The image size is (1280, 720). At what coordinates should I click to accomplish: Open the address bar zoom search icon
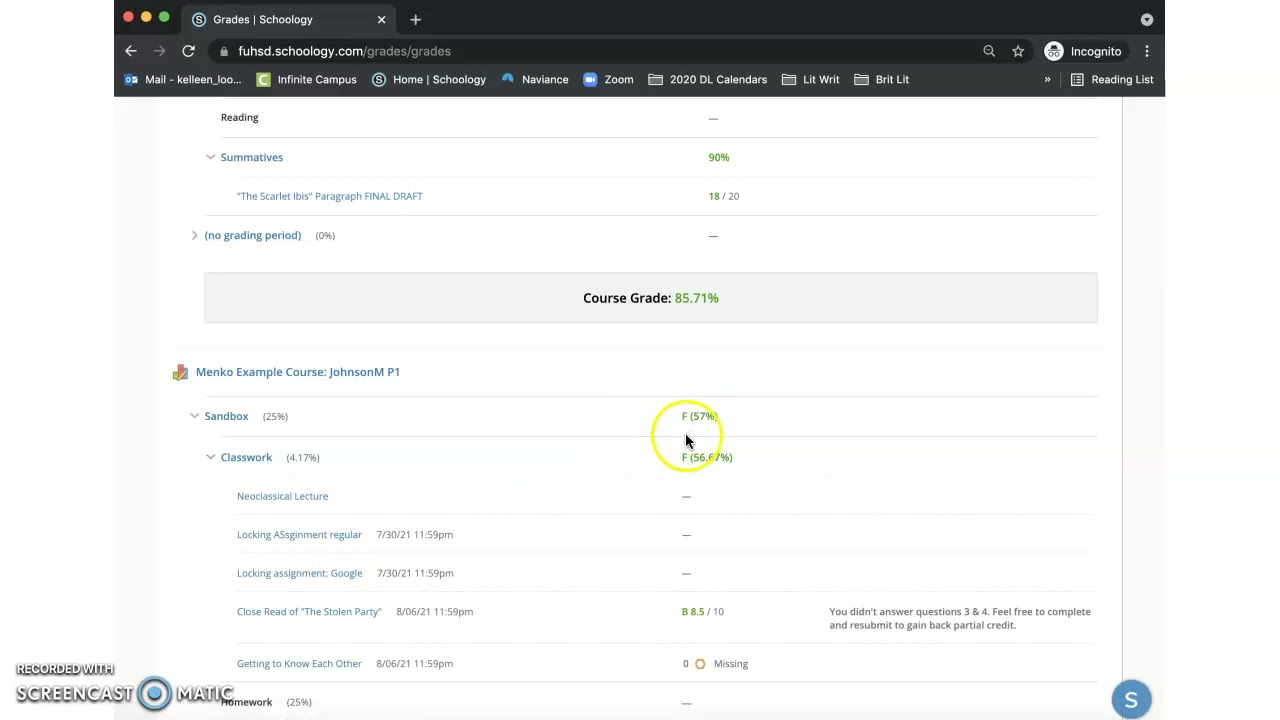(989, 51)
